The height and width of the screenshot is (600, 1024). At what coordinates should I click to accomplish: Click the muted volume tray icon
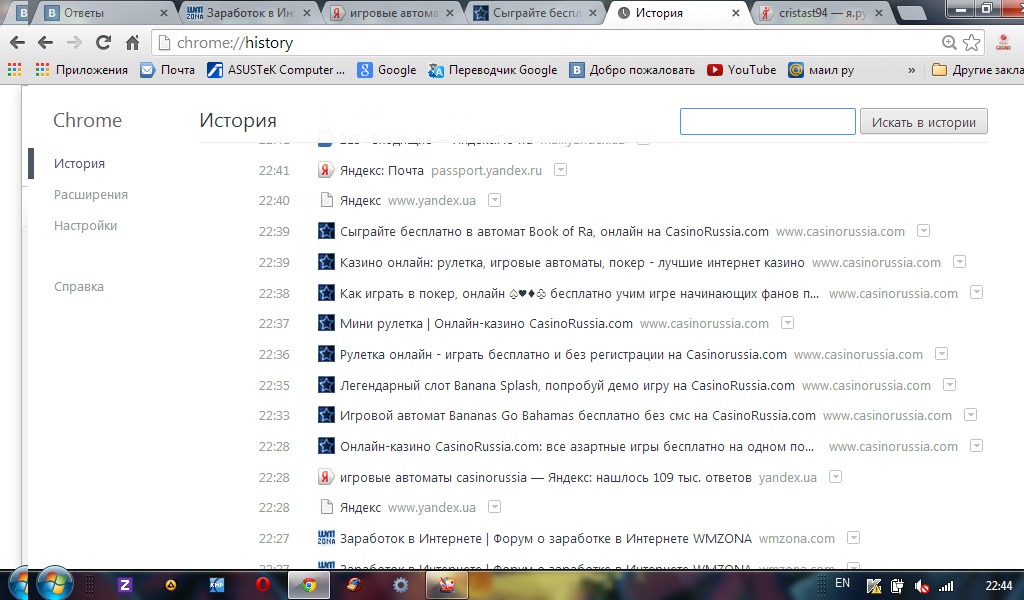pos(922,586)
